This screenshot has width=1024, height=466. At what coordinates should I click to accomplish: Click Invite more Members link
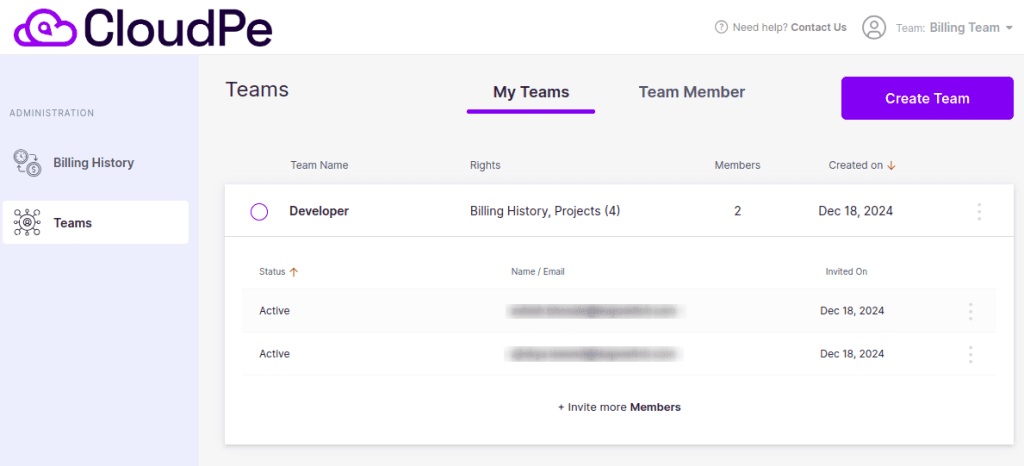619,407
